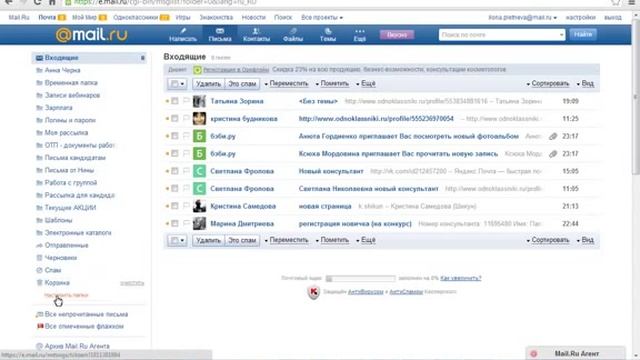Open Знакомства in top navigation
This screenshot has height=360, width=640.
[x=216, y=18]
